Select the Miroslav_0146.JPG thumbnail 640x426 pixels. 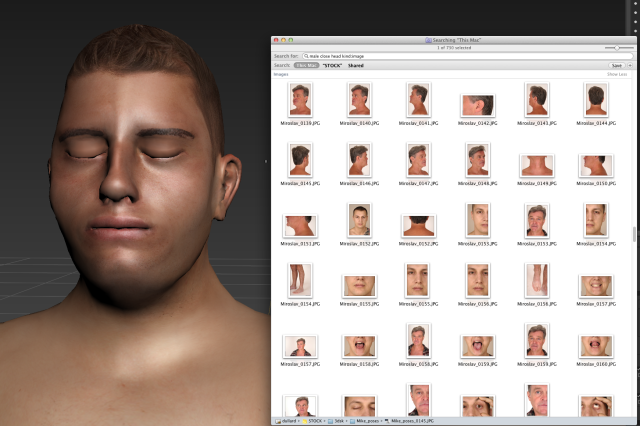(359, 160)
